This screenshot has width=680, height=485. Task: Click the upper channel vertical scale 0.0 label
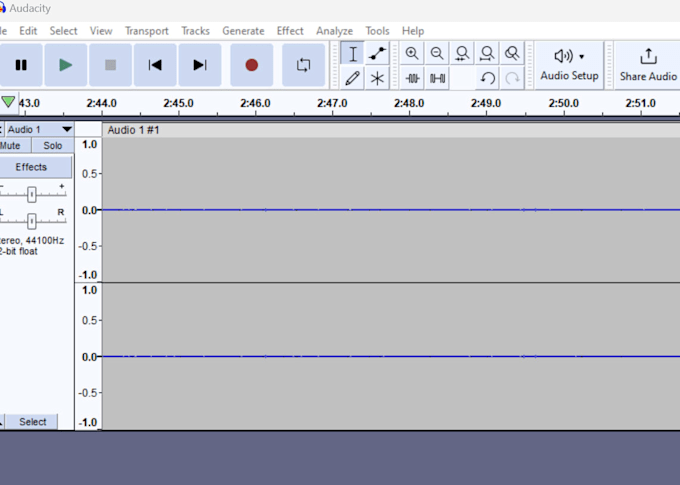[89, 210]
